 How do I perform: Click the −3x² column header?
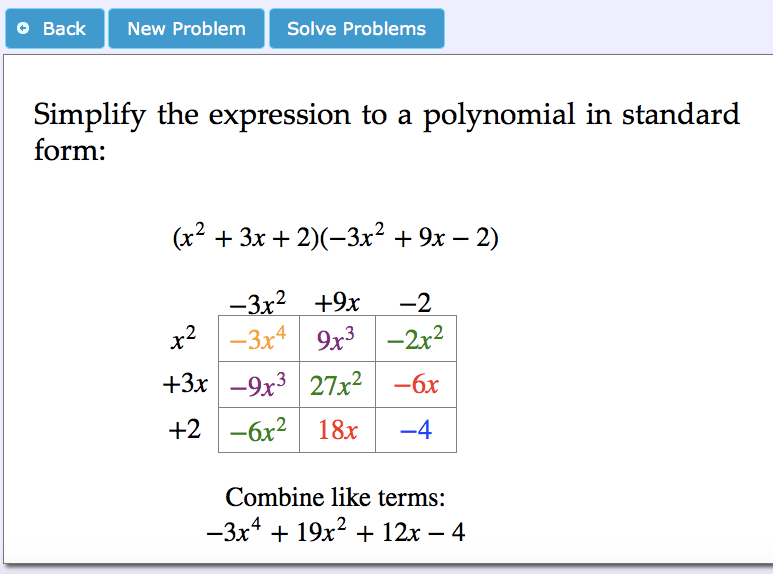[258, 302]
